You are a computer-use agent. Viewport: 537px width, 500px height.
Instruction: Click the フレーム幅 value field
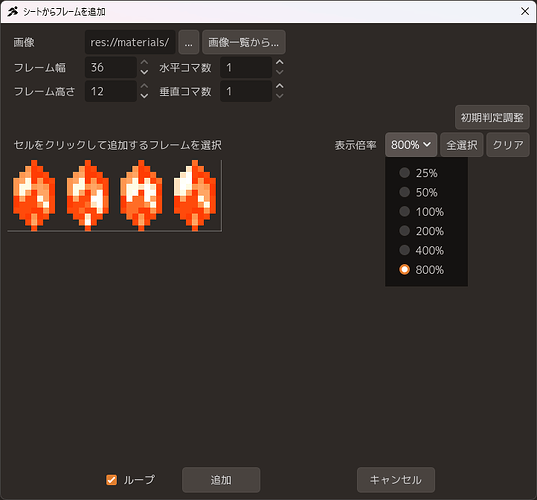click(111, 67)
